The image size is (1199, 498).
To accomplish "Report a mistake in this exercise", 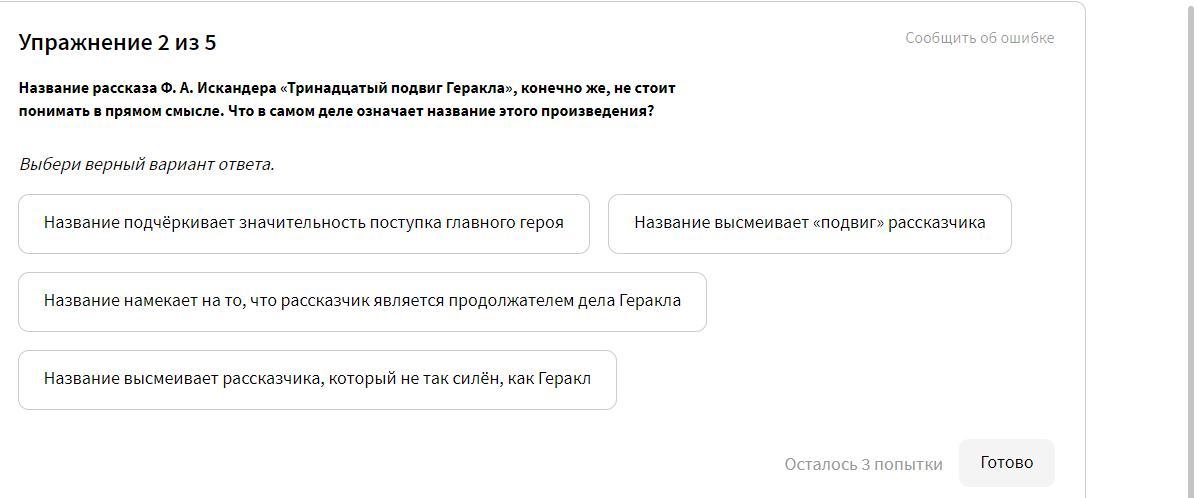I will click(980, 38).
